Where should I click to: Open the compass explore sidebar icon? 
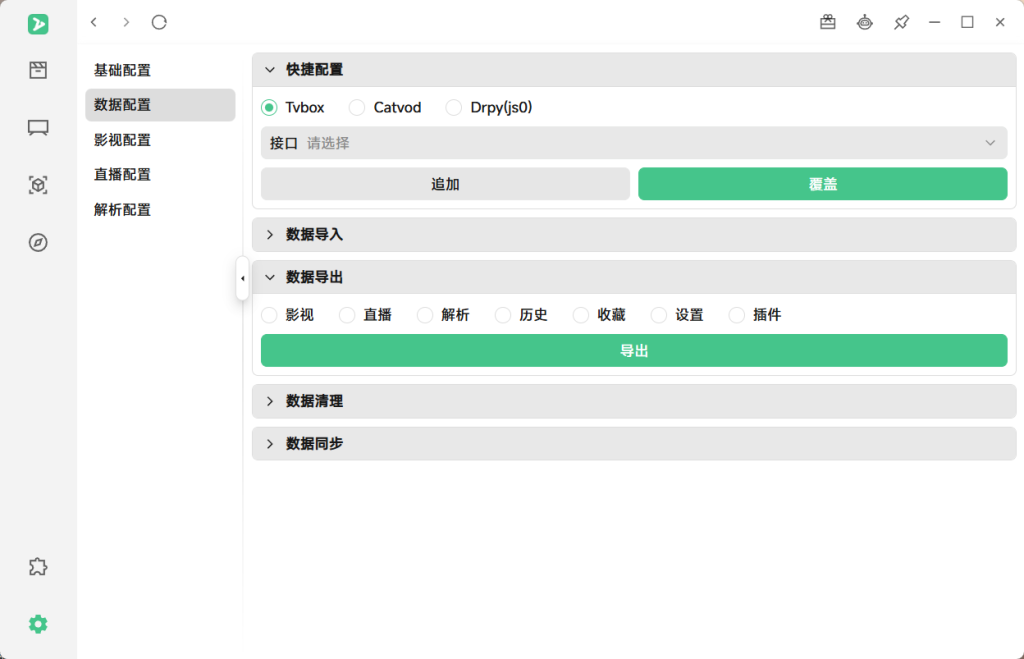[38, 242]
